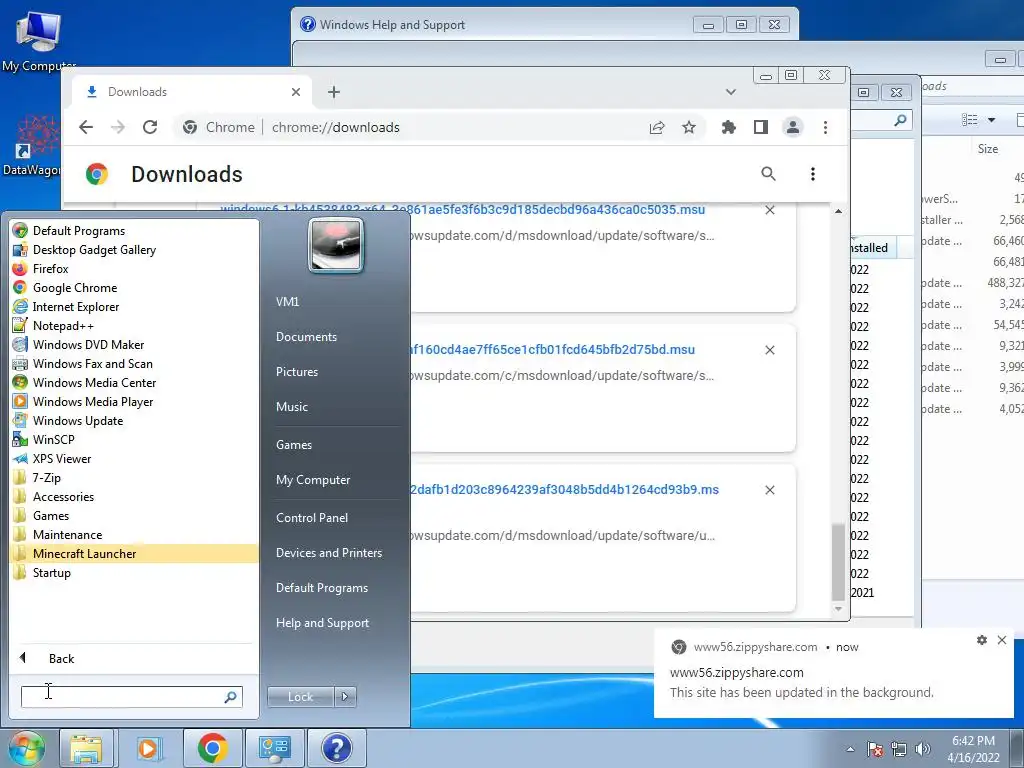The width and height of the screenshot is (1024, 768).
Task: Open Games in the Start menu right pane
Action: point(294,445)
